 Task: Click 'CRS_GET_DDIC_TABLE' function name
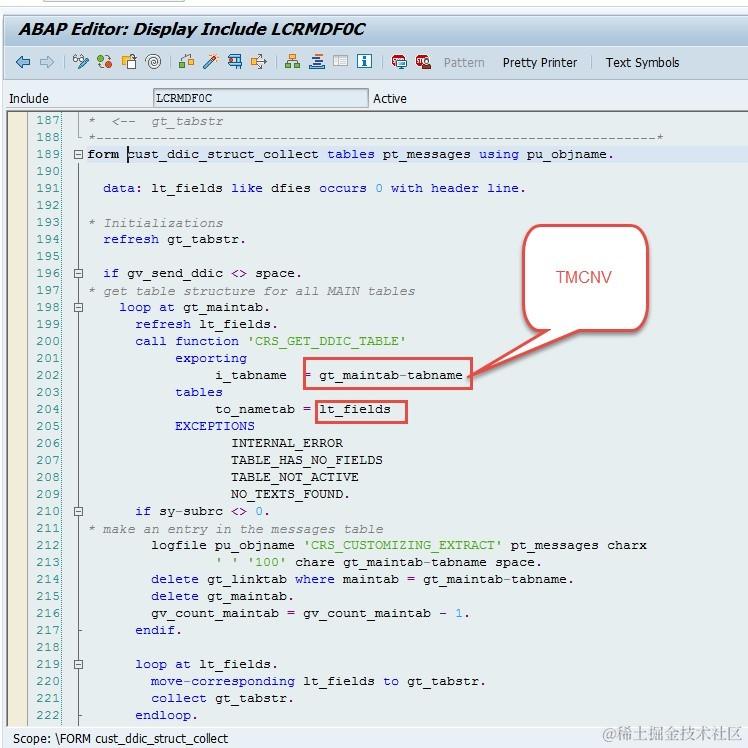[x=327, y=342]
